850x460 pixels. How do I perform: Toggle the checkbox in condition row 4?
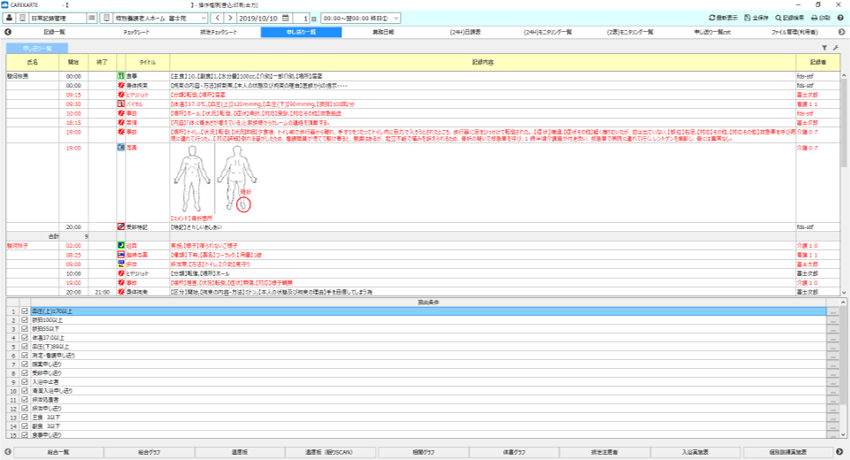click(x=24, y=338)
